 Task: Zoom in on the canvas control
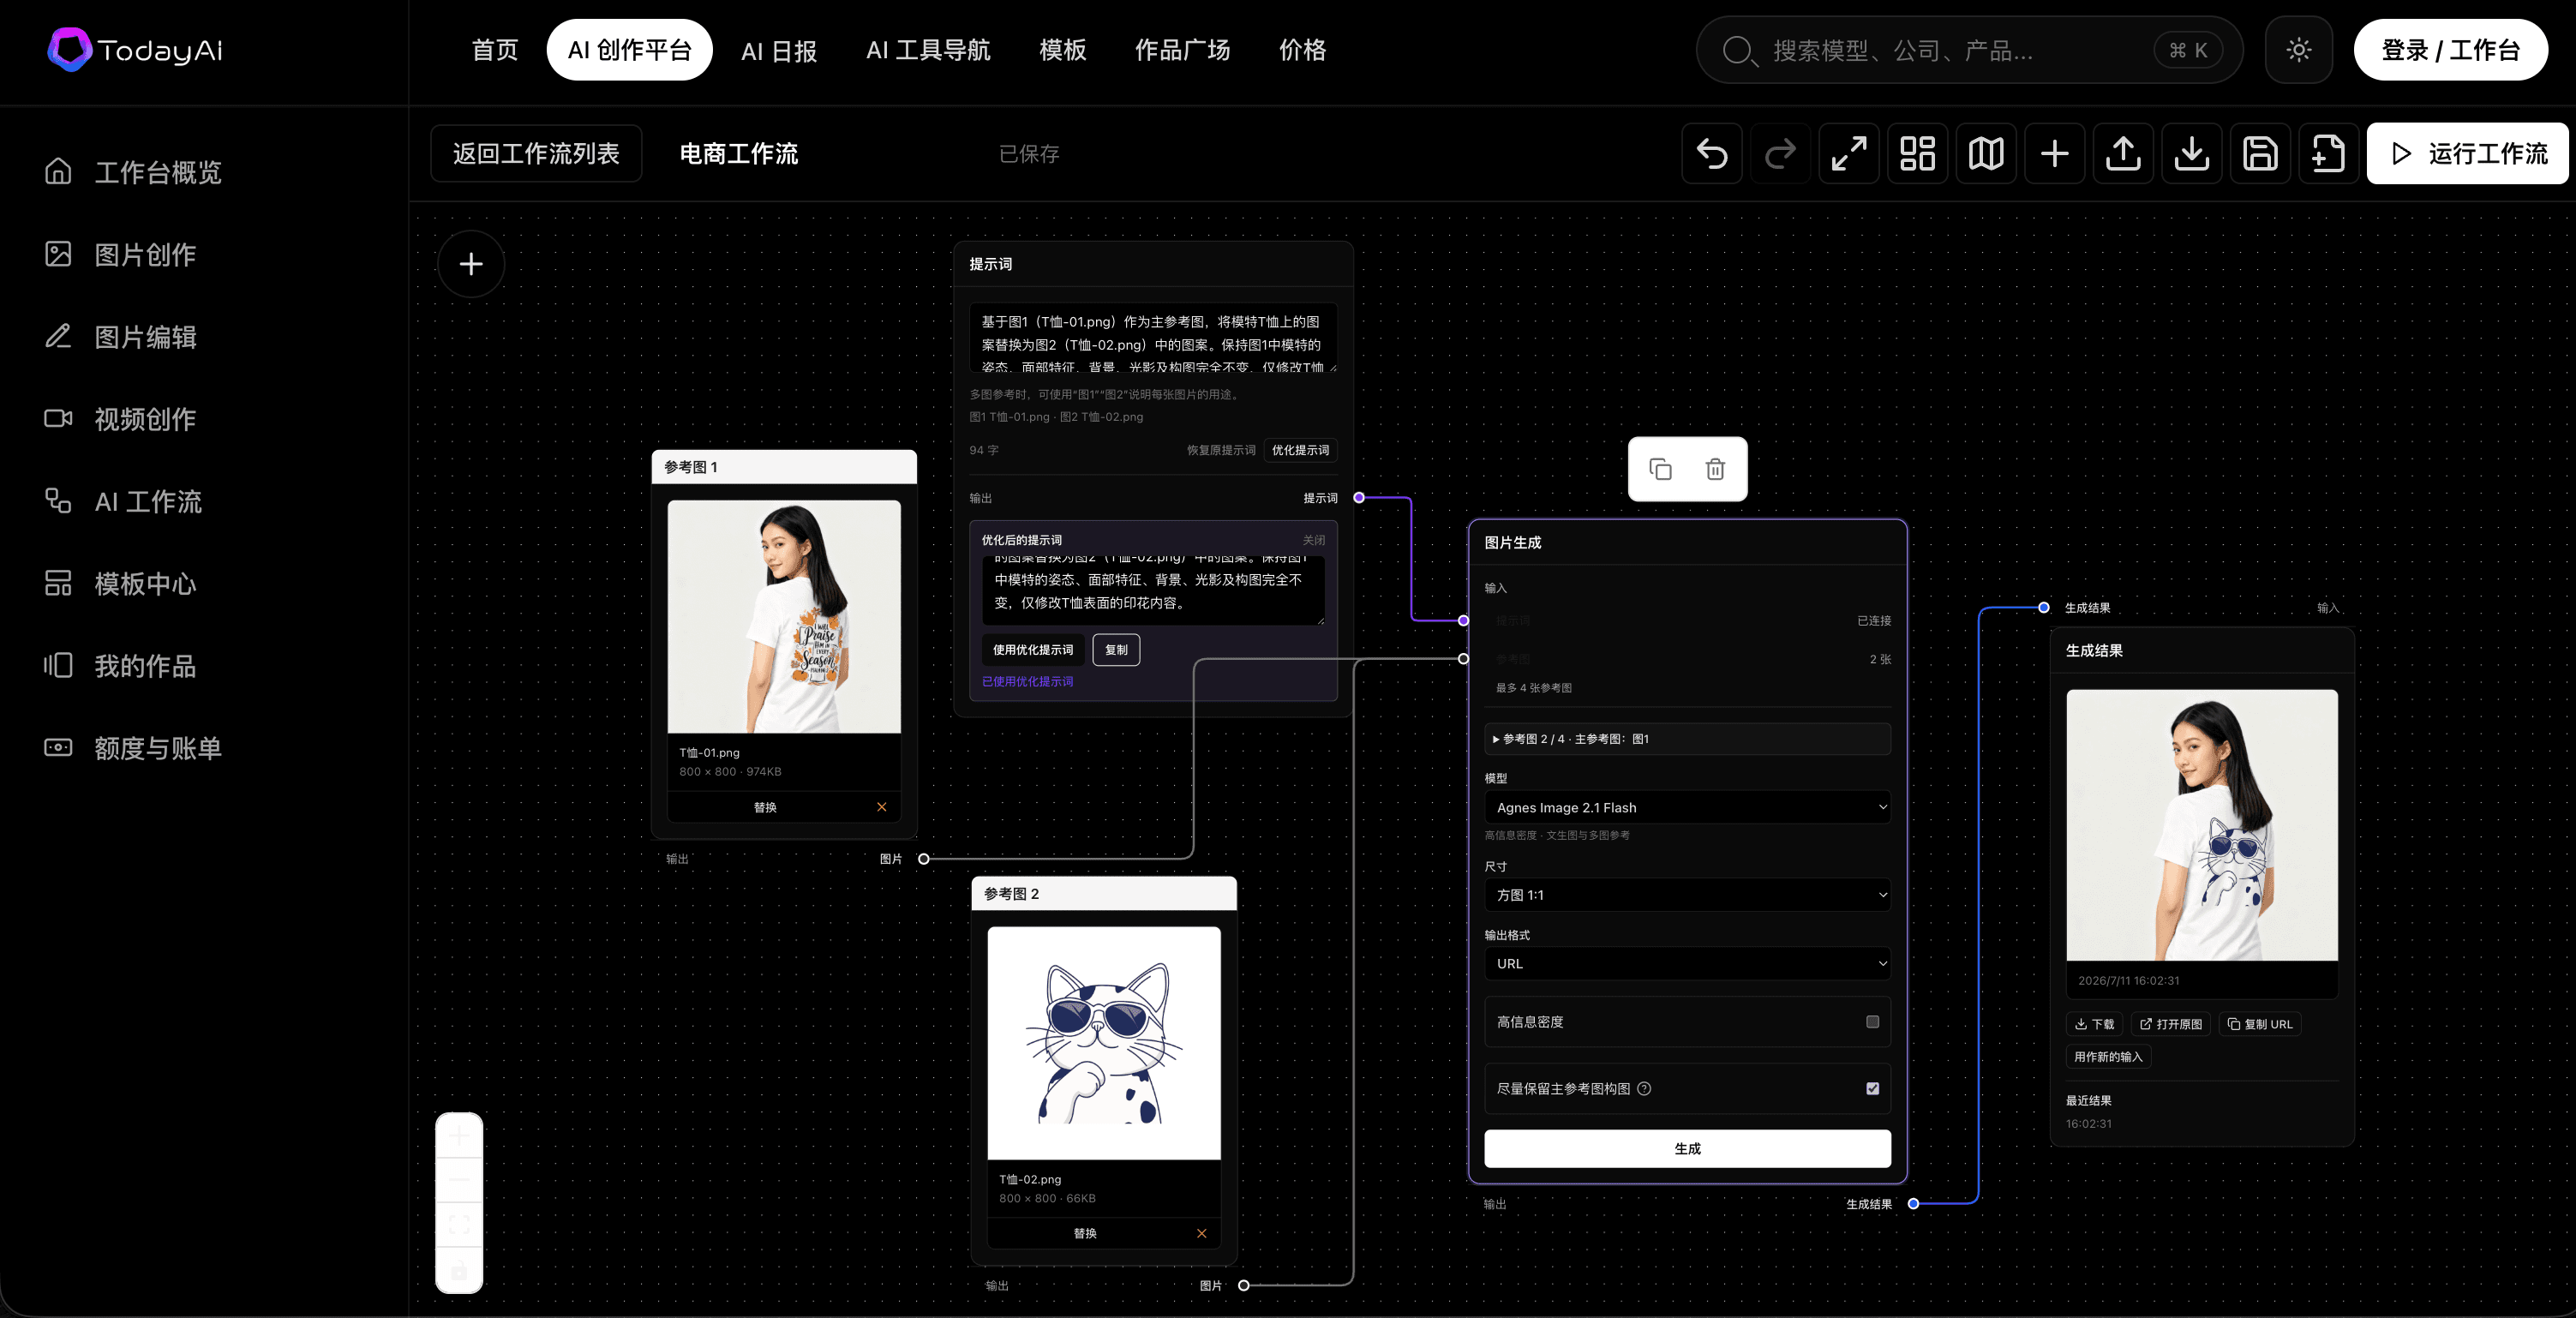point(459,1136)
